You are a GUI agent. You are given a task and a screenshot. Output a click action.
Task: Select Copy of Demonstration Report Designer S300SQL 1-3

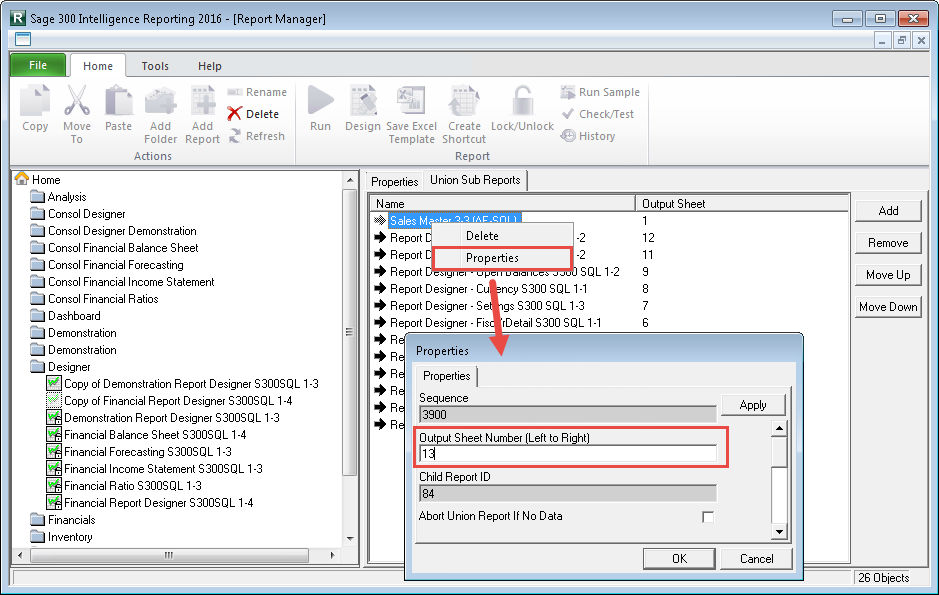click(x=183, y=384)
